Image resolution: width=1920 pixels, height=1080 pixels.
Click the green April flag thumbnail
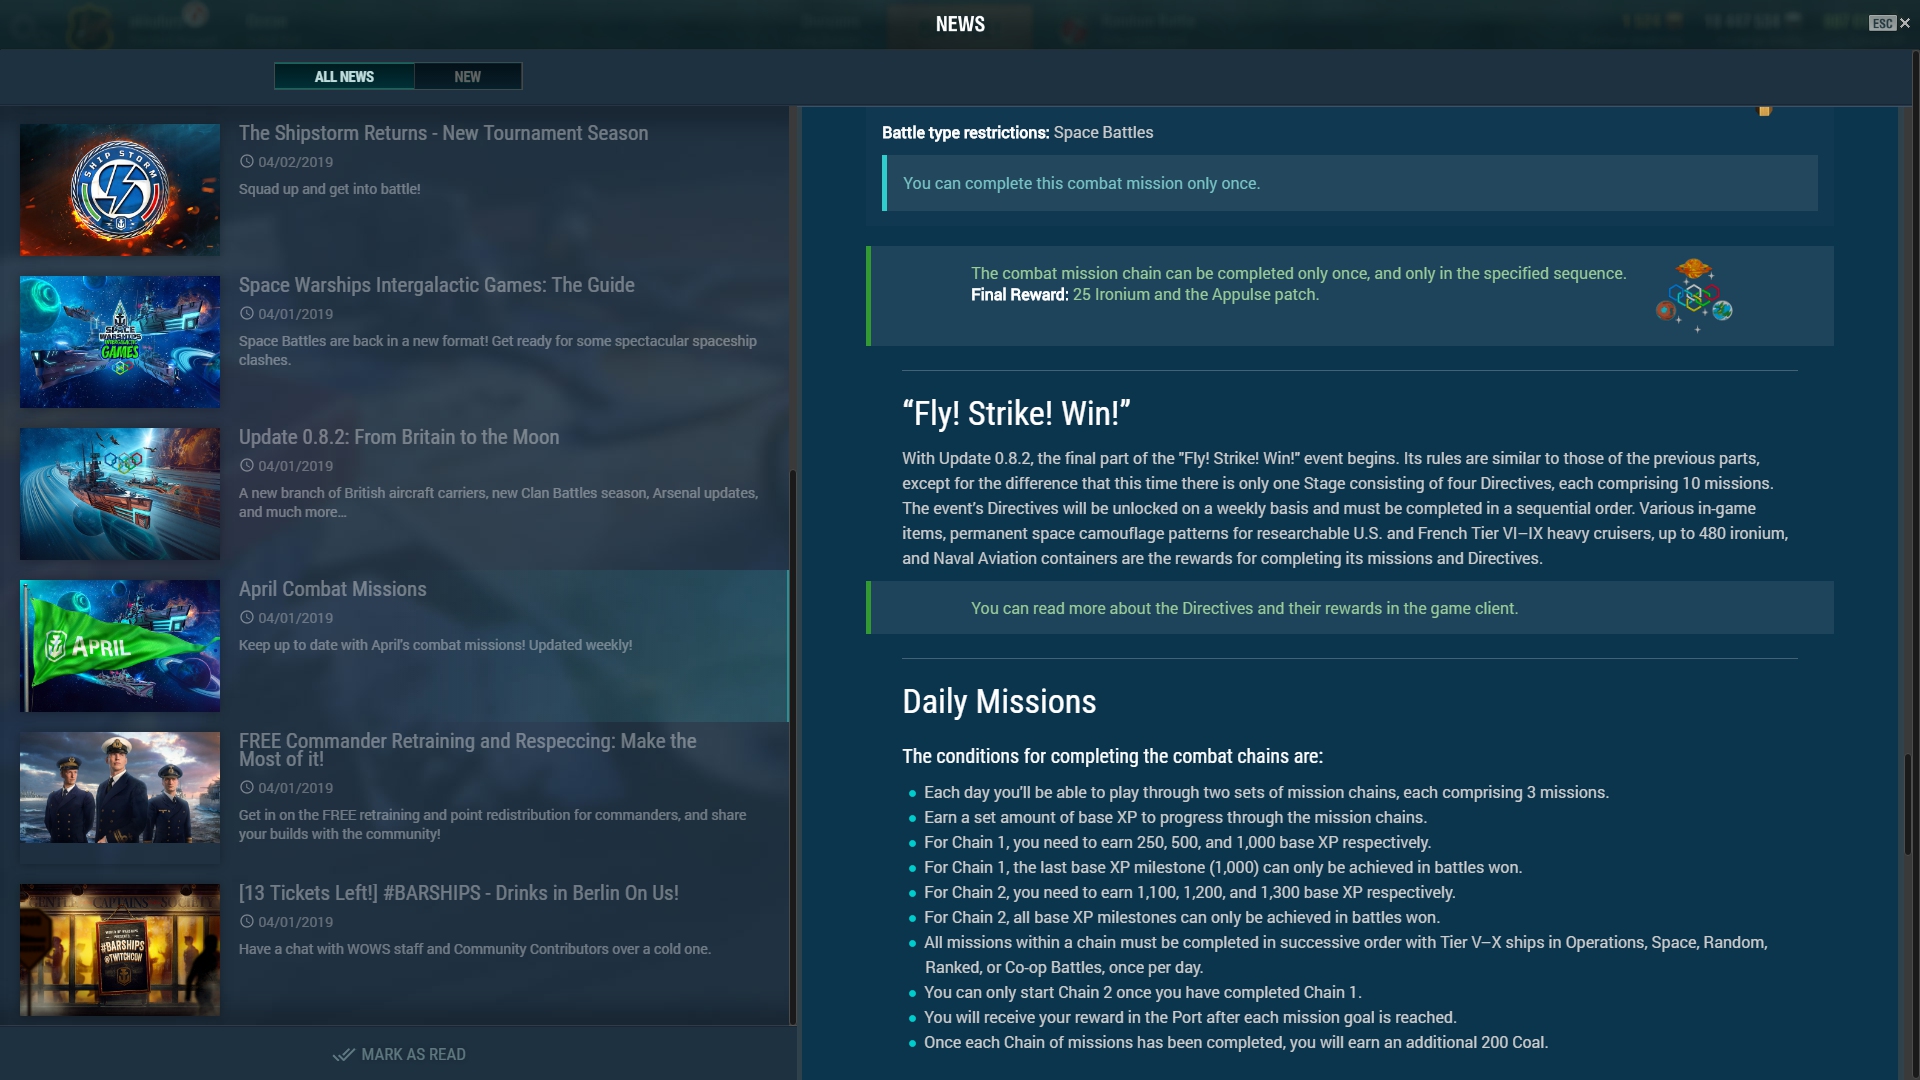[120, 646]
